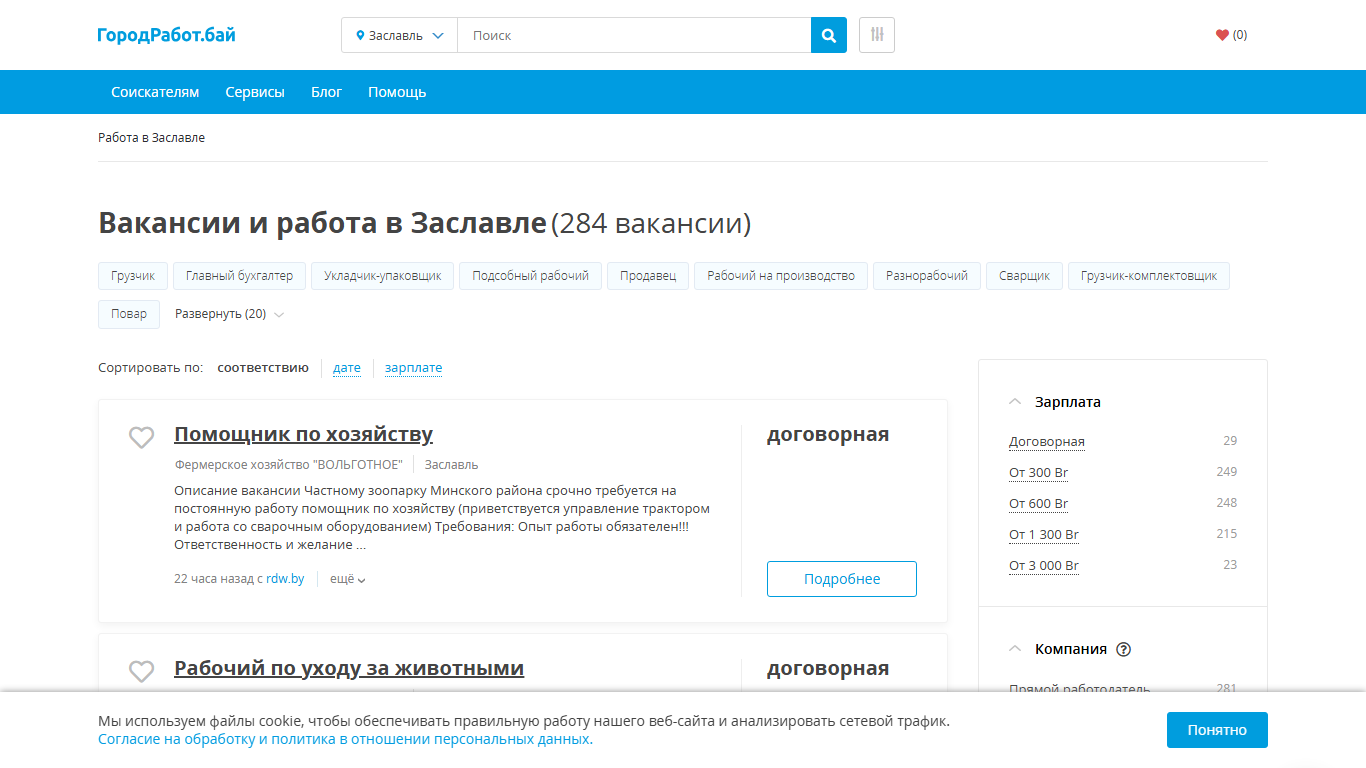Screen dimensions: 1366x768
Task: Click the Поиск input field
Action: coord(634,35)
